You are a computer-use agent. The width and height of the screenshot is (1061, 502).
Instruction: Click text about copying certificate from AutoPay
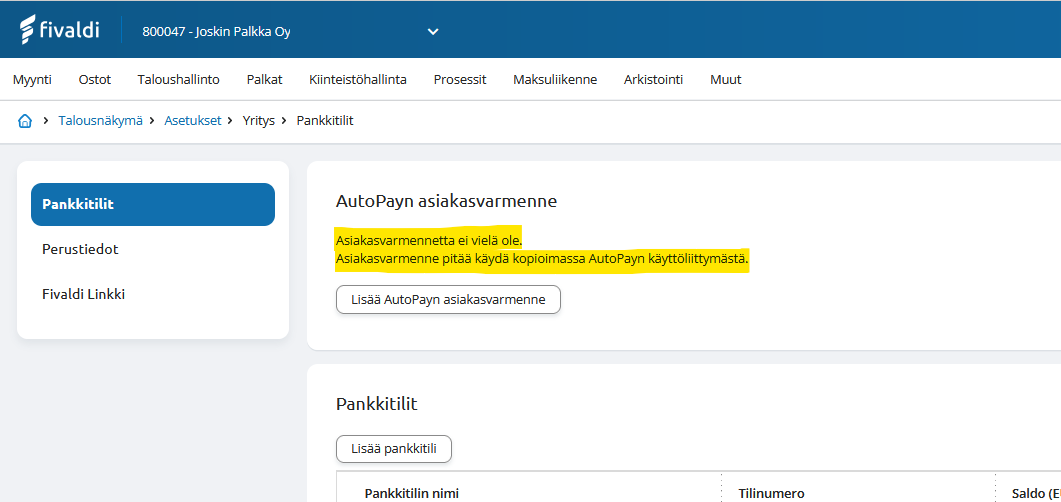(542, 259)
